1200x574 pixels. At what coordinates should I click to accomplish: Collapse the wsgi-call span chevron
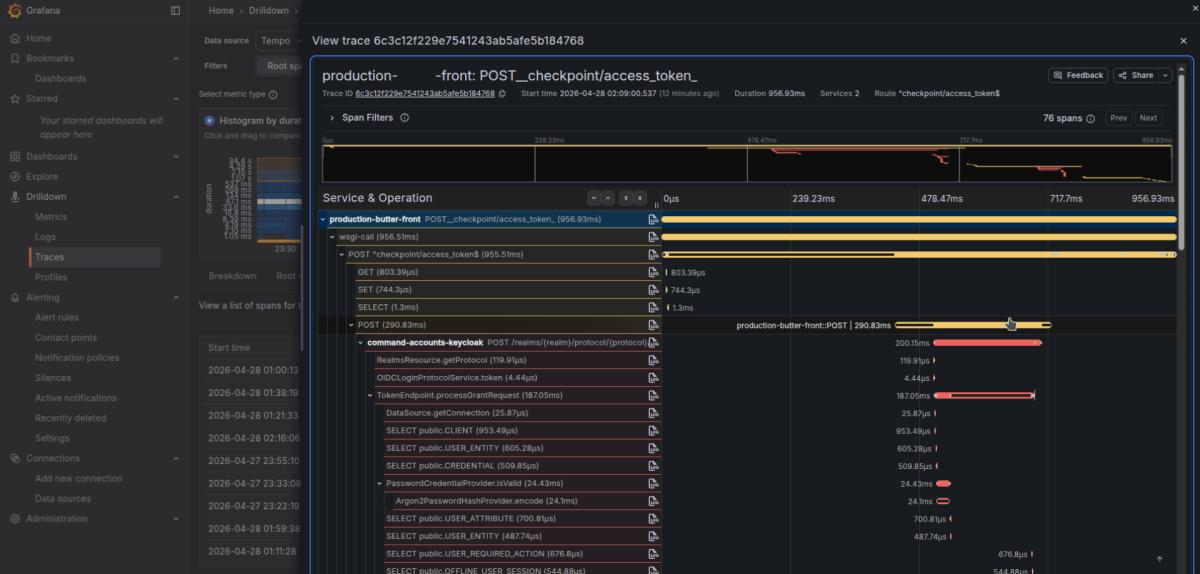[x=333, y=237]
